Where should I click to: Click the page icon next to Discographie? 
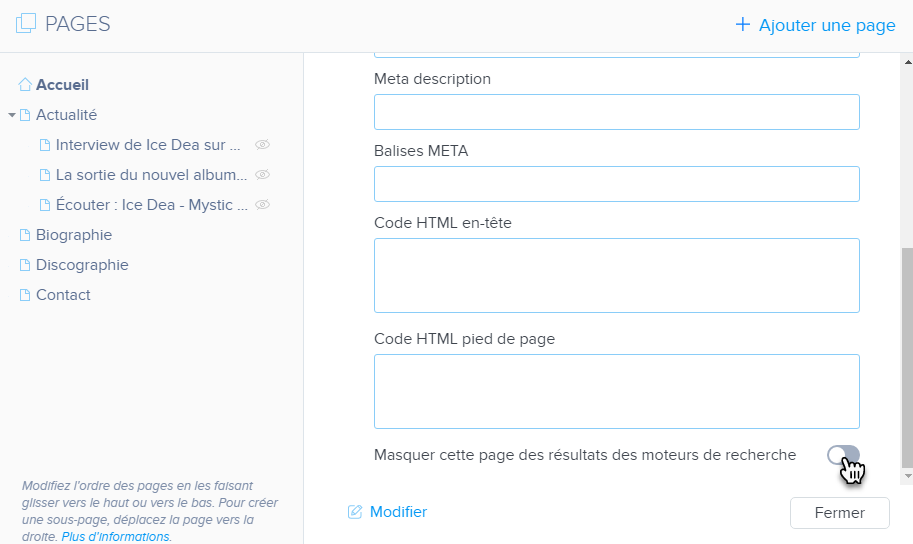pos(25,265)
